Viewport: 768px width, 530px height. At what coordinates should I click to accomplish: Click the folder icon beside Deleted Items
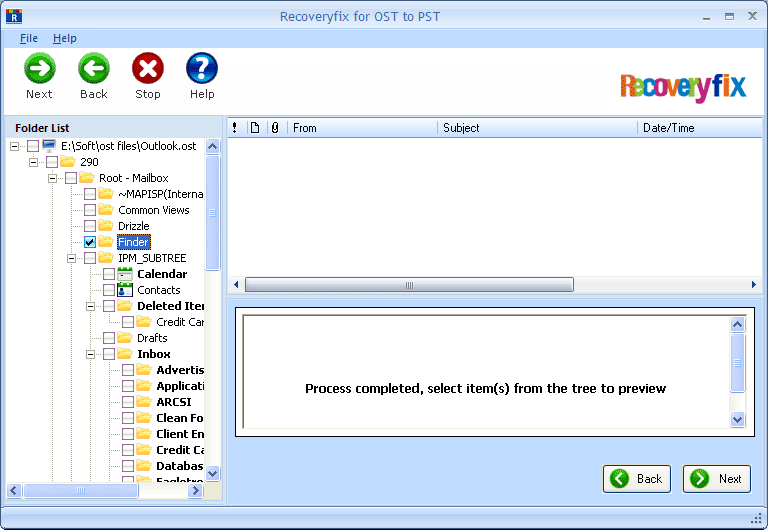click(124, 306)
